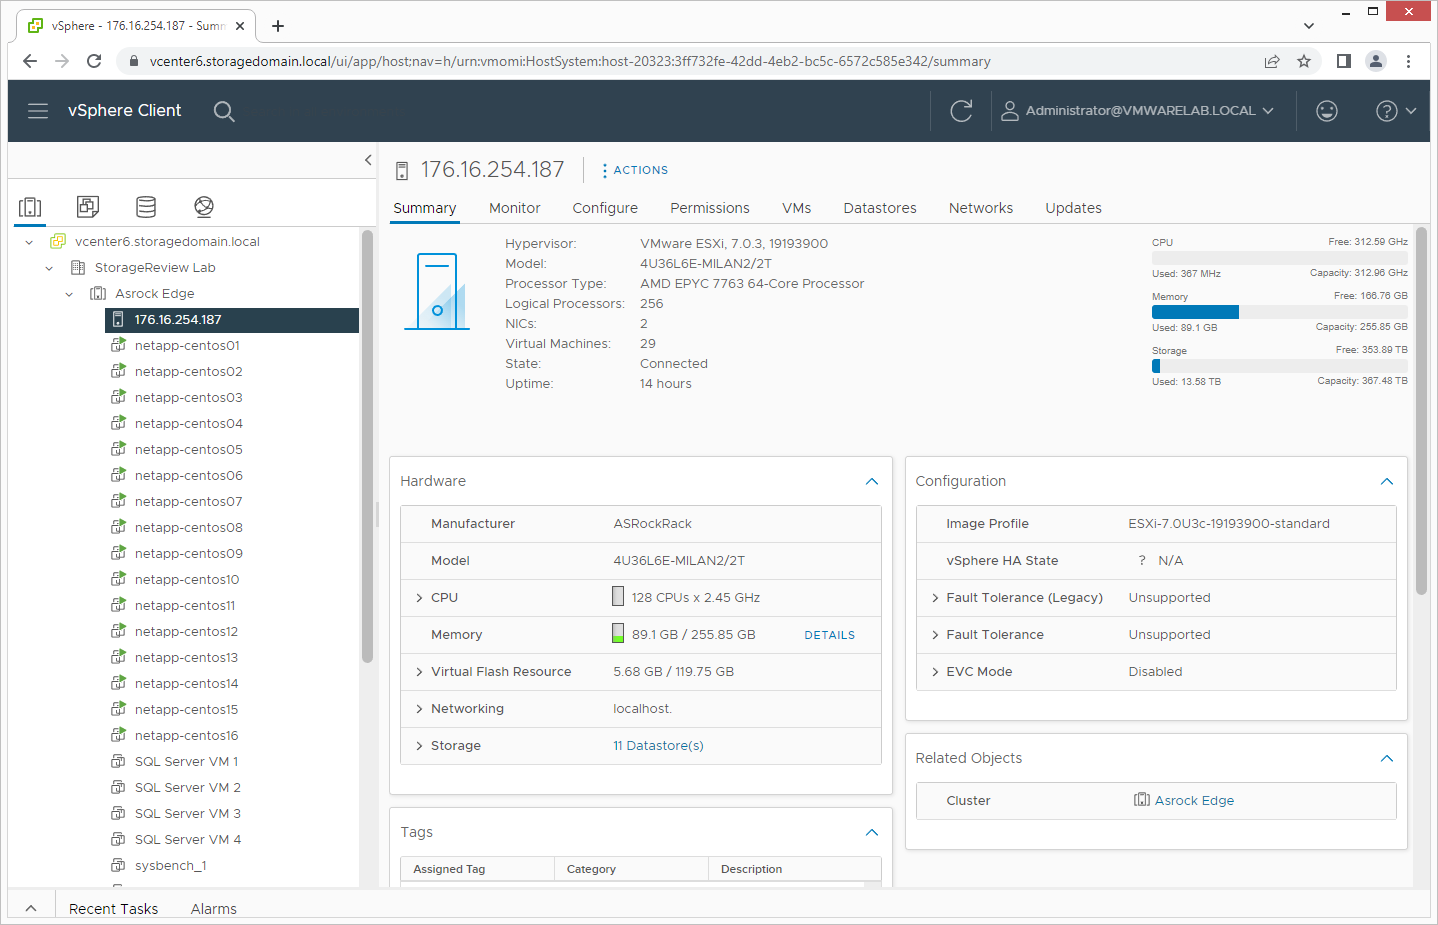This screenshot has height=925, width=1438.
Task: Expand the bottom tasks panel chevron
Action: [x=31, y=908]
